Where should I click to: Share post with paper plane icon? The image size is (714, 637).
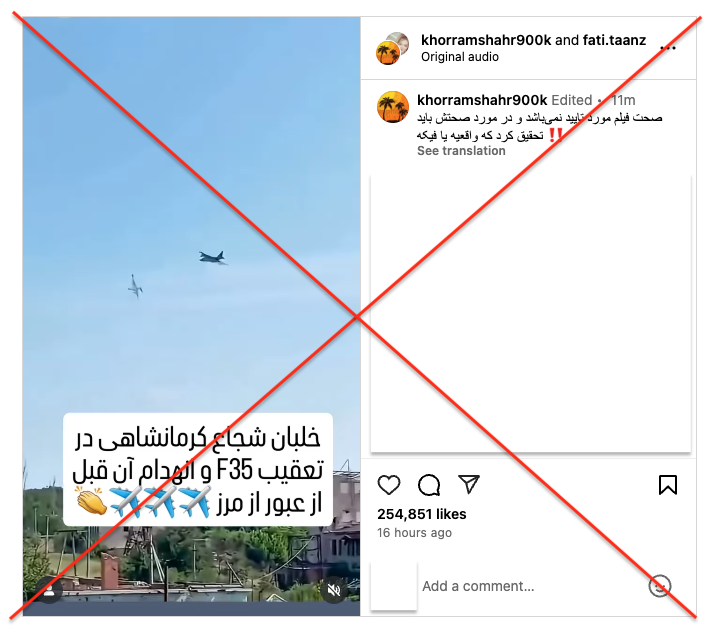469,484
